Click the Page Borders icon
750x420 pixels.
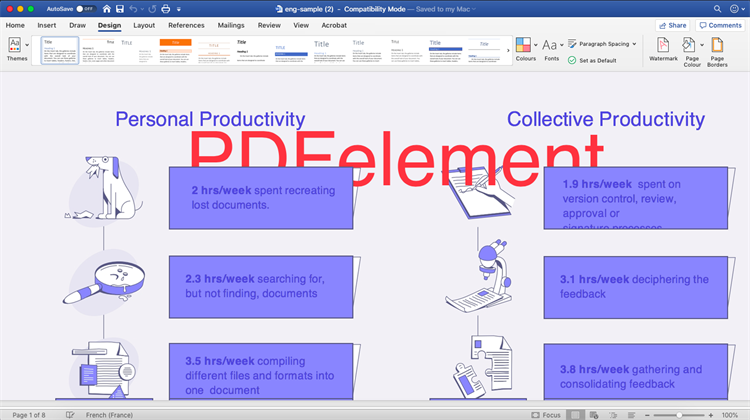(x=717, y=45)
